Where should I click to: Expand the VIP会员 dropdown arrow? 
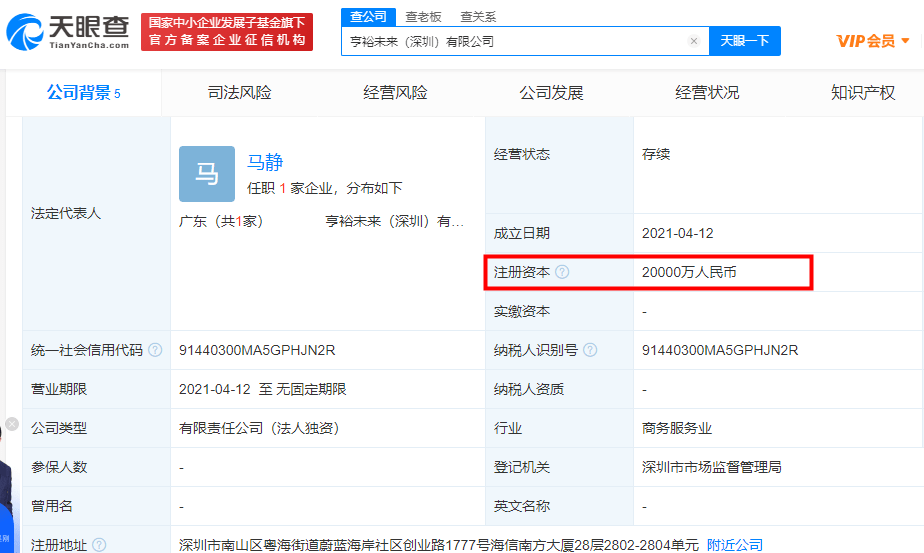pyautogui.click(x=905, y=41)
